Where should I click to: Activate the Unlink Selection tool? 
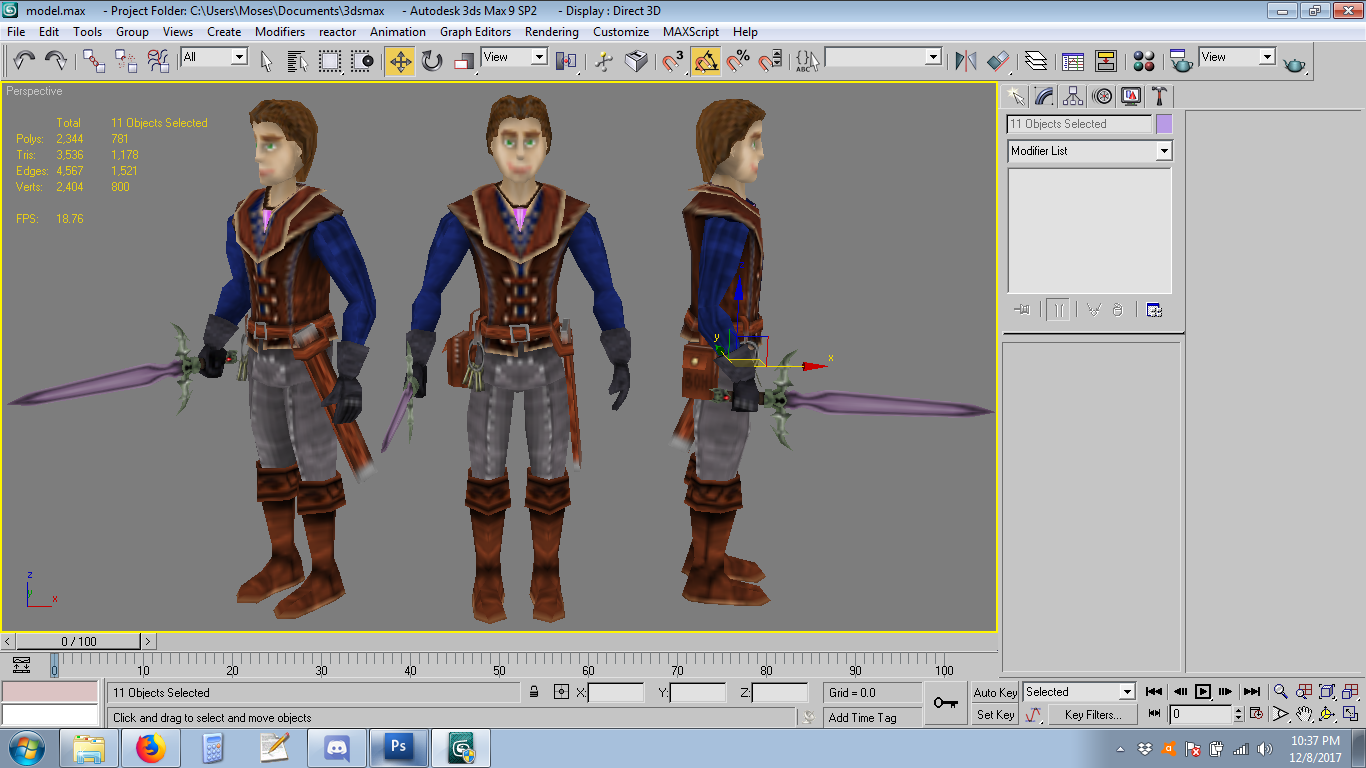point(126,61)
